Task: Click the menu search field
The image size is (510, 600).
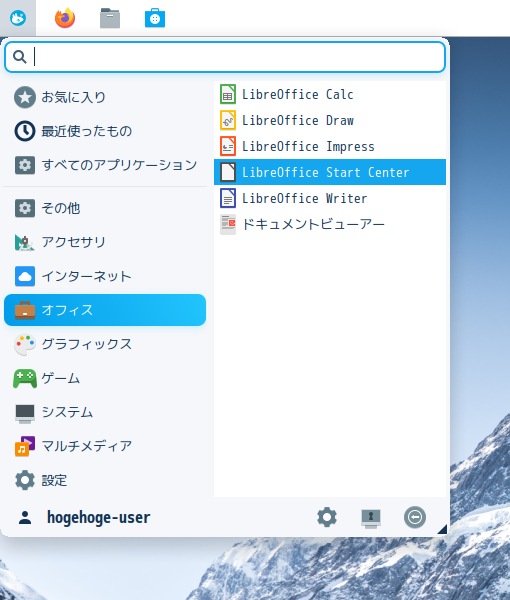Action: coord(225,57)
